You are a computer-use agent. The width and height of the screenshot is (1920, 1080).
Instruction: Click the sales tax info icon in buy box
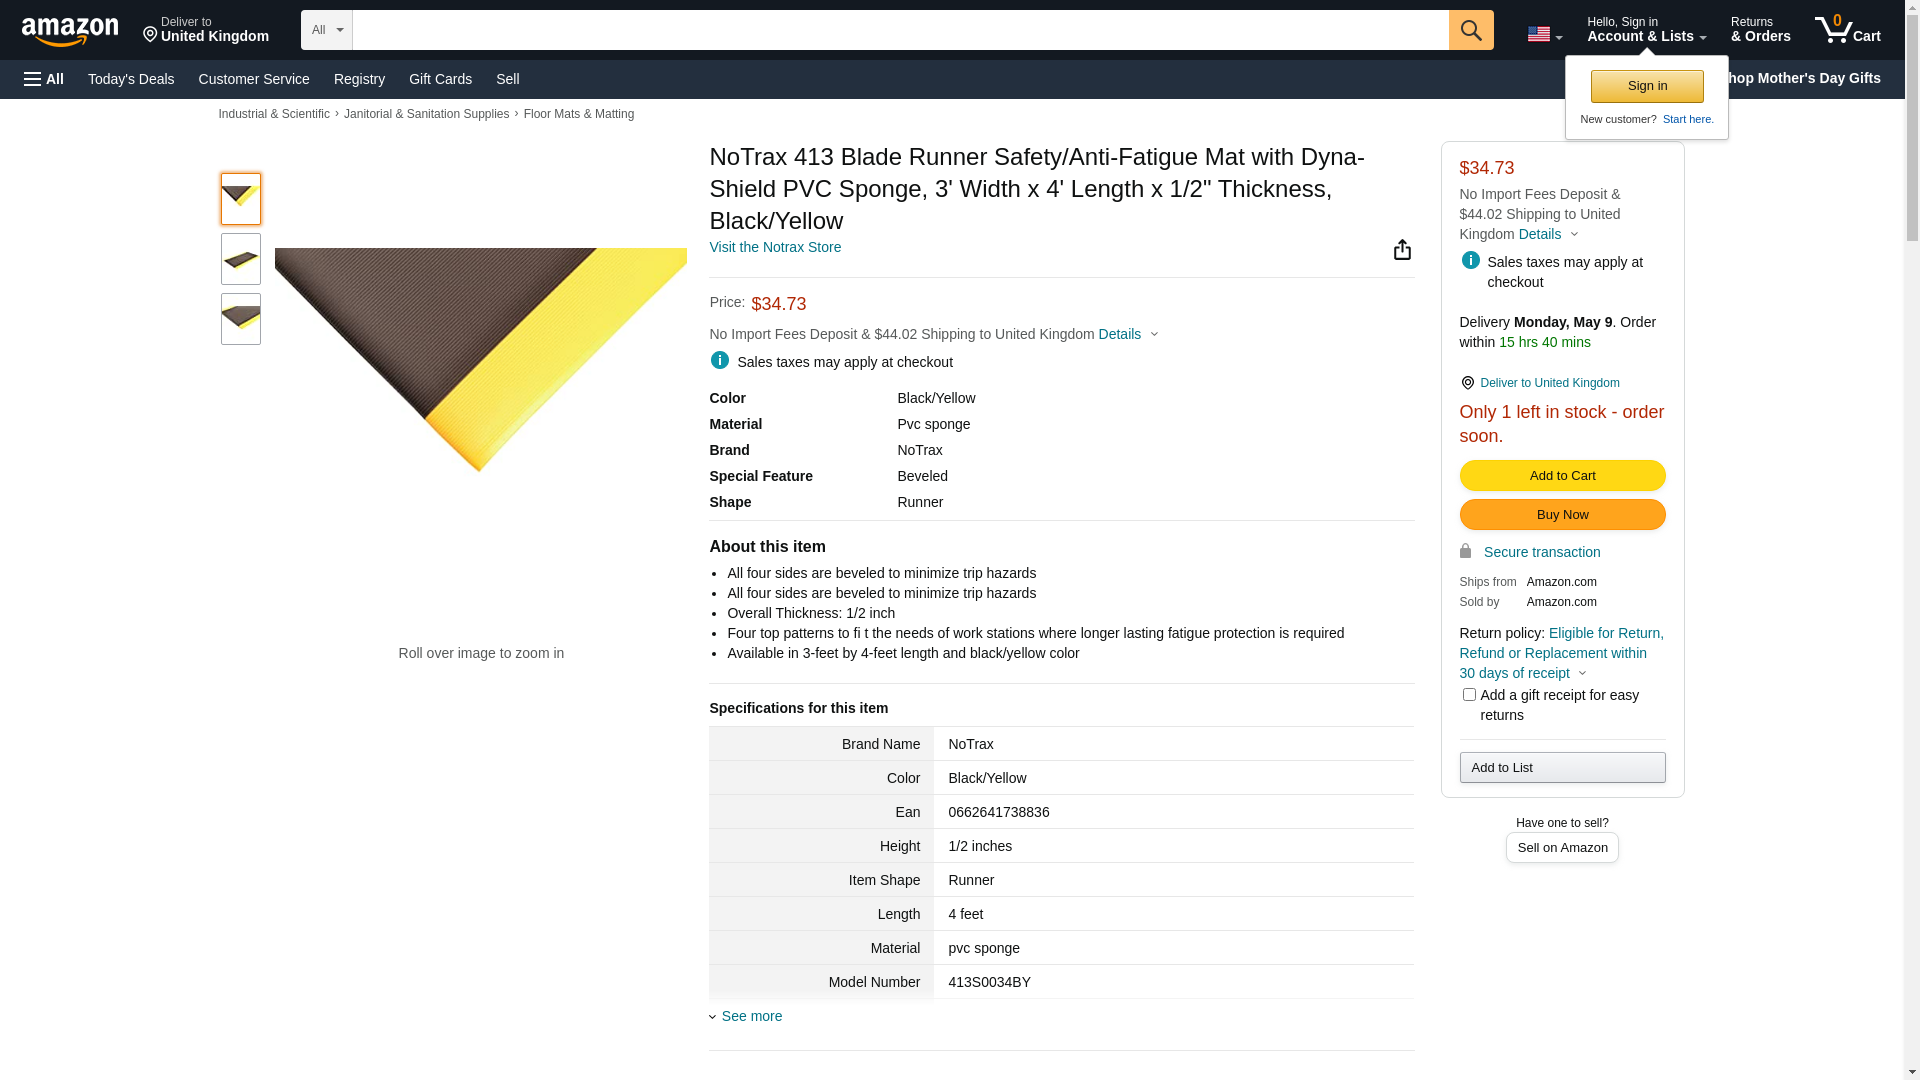click(1470, 261)
